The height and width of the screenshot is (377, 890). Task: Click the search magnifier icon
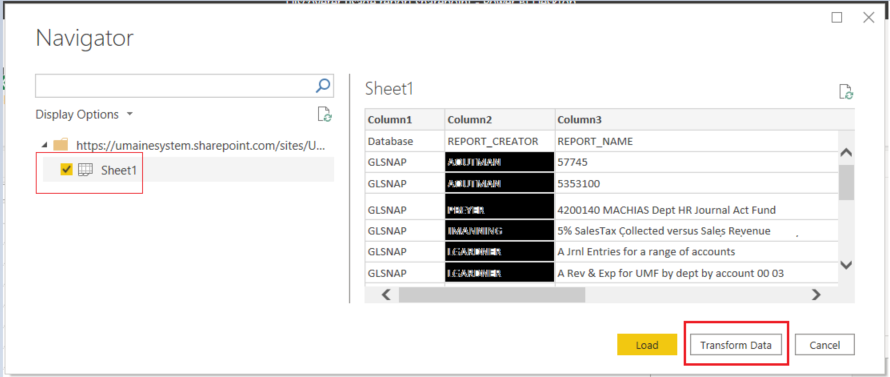click(x=323, y=86)
